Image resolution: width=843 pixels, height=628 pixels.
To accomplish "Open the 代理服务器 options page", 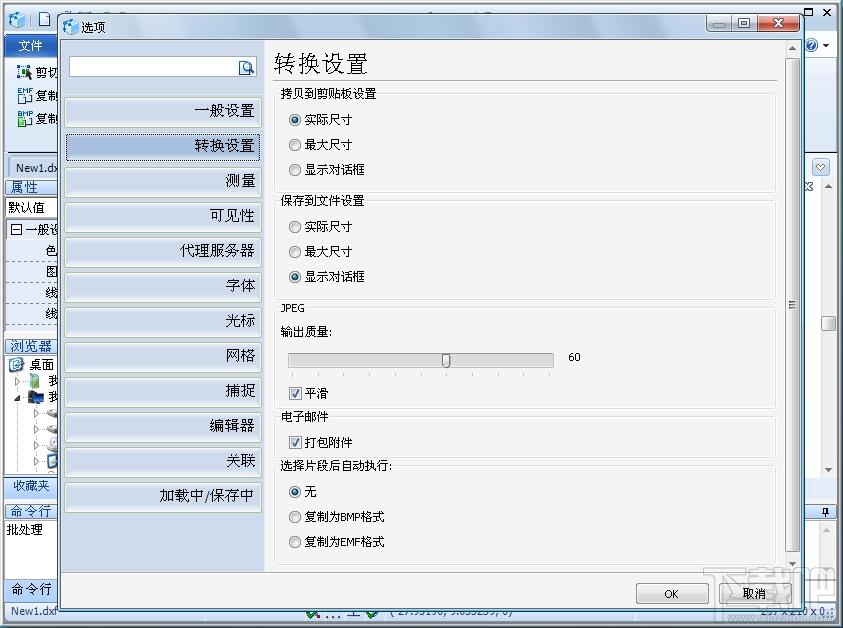I will pos(163,251).
